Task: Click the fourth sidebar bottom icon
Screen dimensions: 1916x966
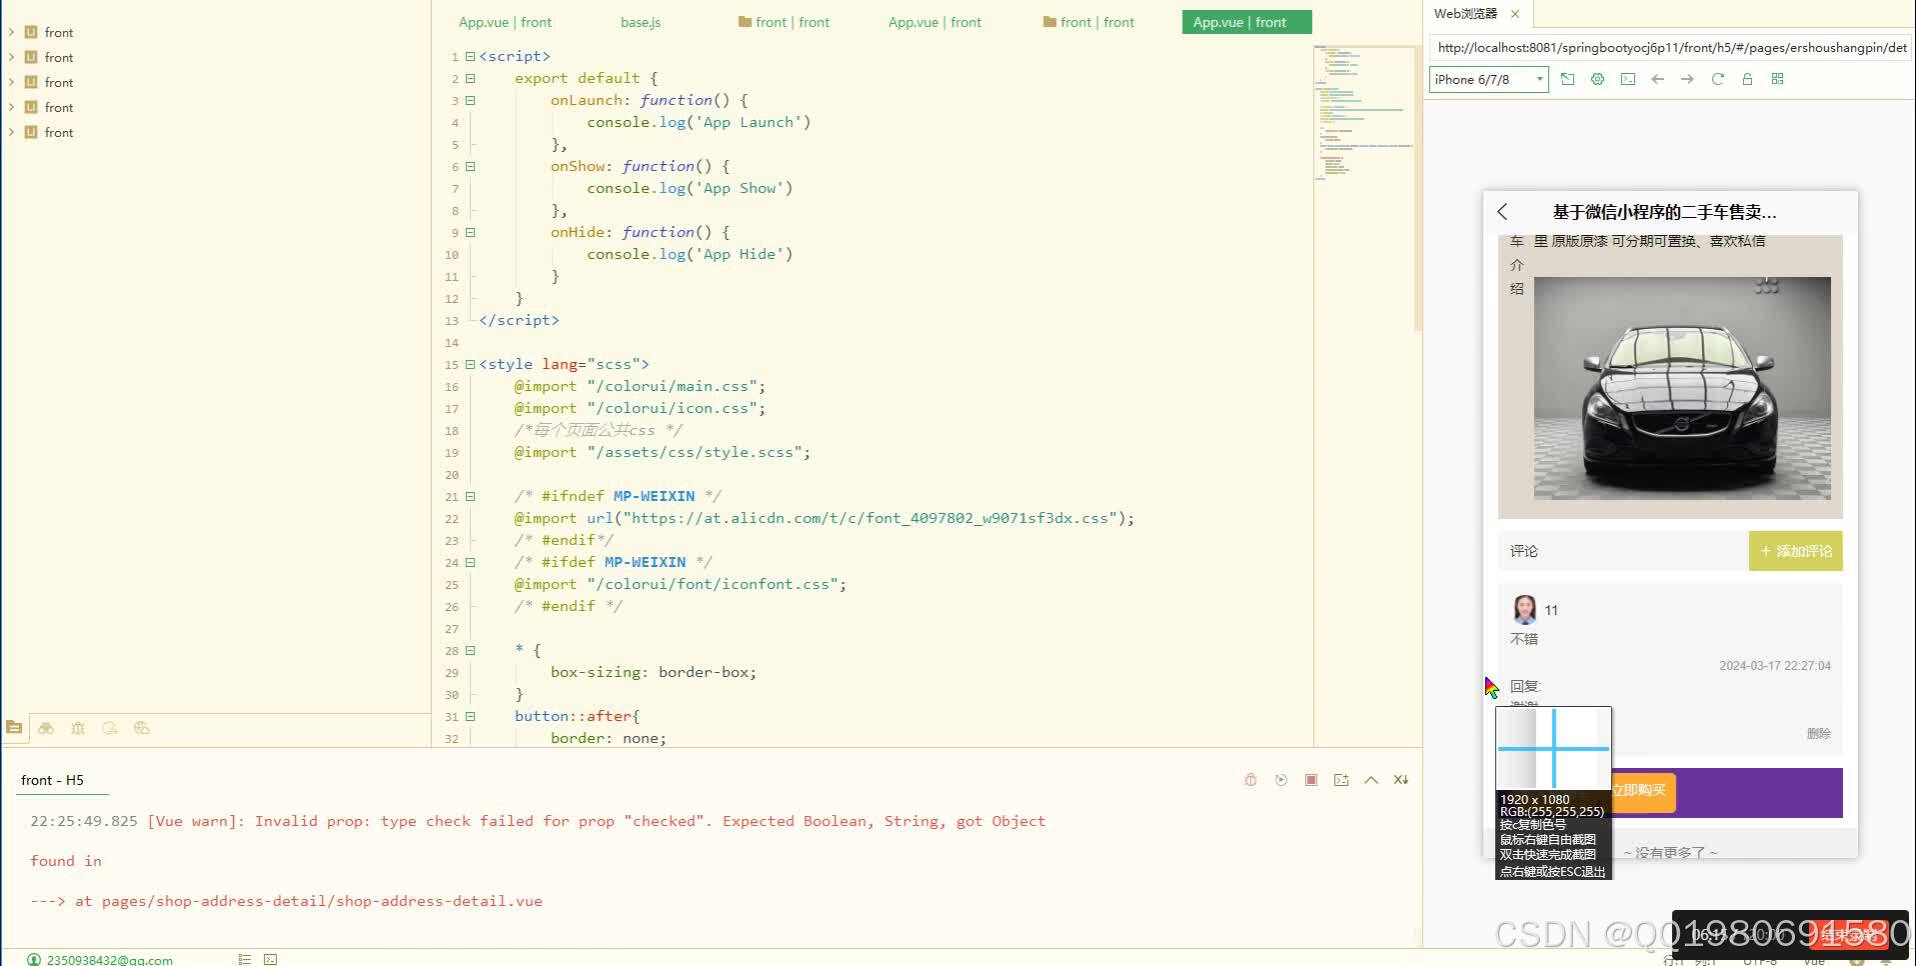Action: (x=110, y=728)
